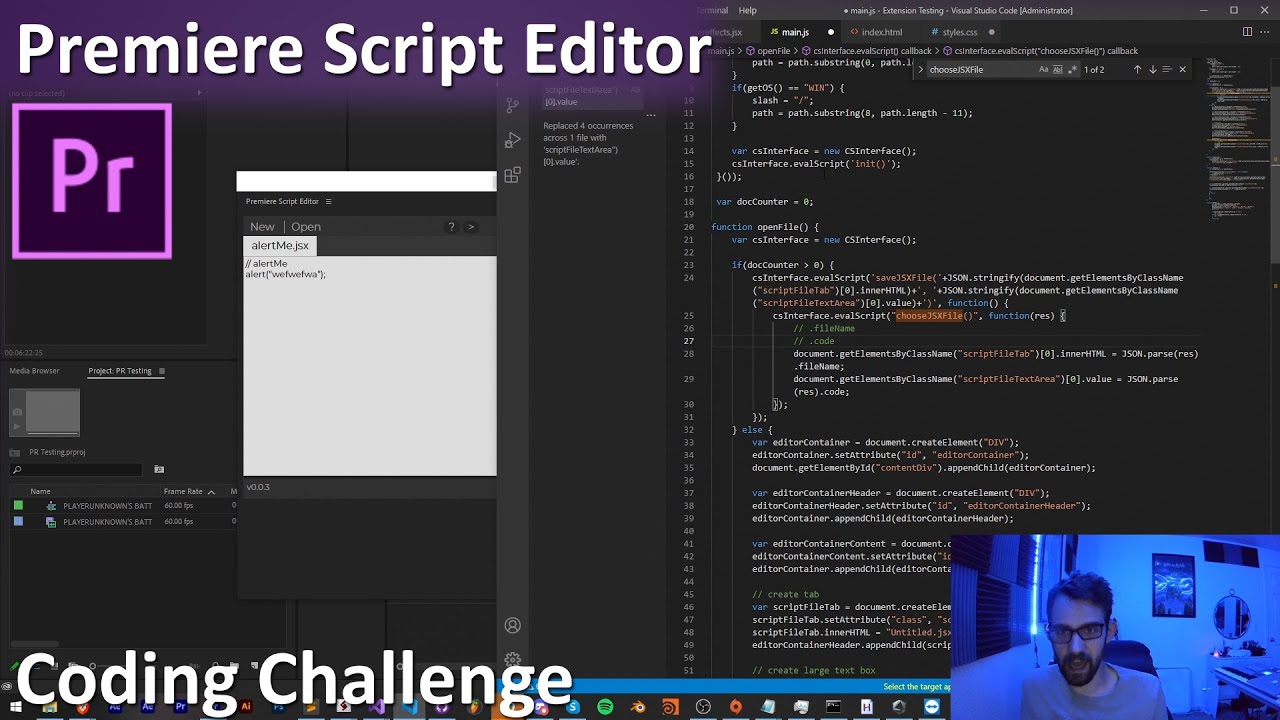Click the green label color swatch

pyautogui.click(x=18, y=506)
